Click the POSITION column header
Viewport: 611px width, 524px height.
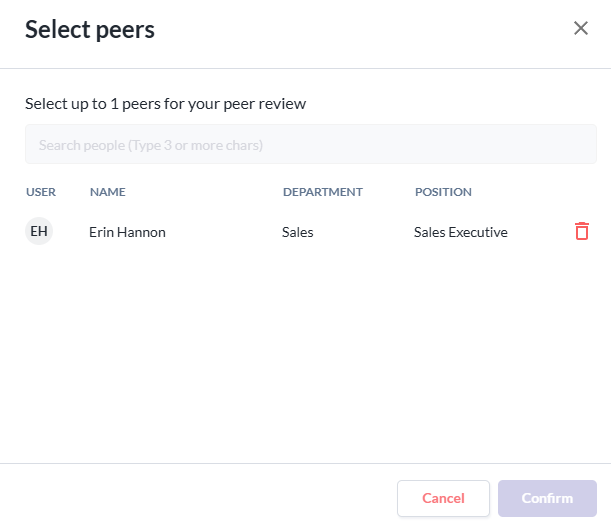pyautogui.click(x=443, y=192)
